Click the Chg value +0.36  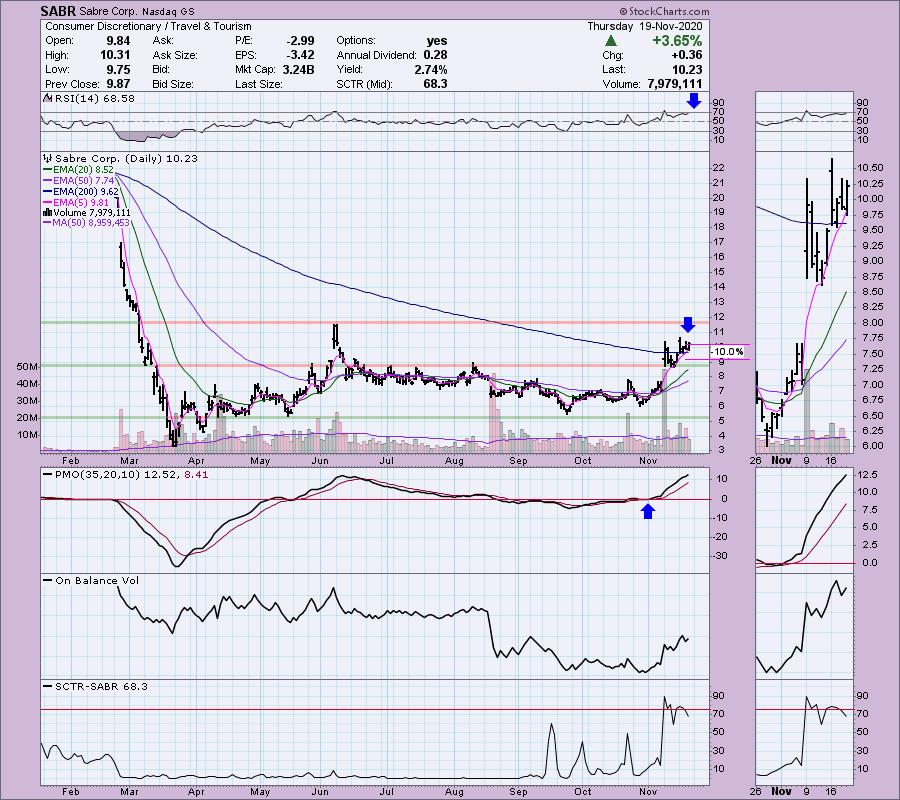click(688, 55)
